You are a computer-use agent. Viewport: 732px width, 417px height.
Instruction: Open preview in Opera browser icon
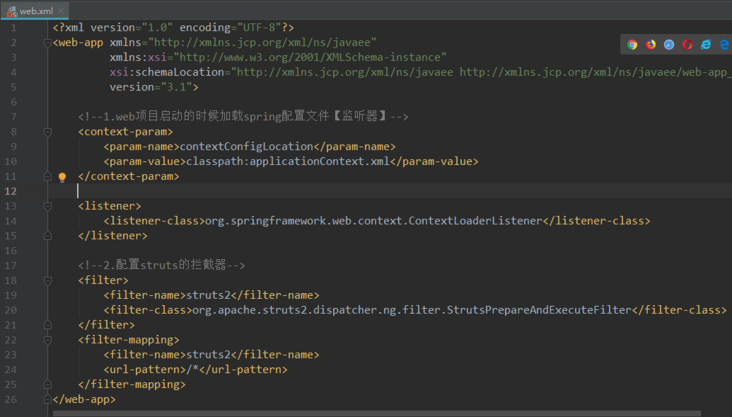(x=687, y=44)
